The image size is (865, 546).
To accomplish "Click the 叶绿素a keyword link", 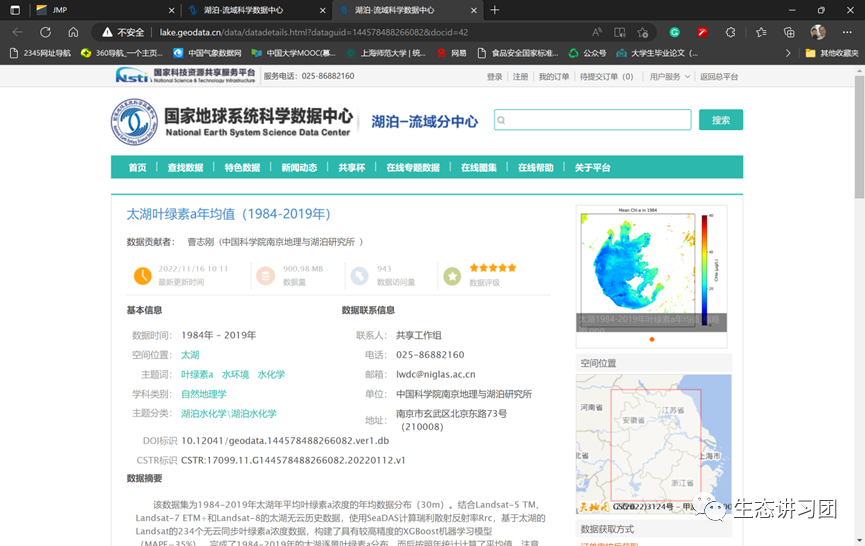I will tap(197, 374).
